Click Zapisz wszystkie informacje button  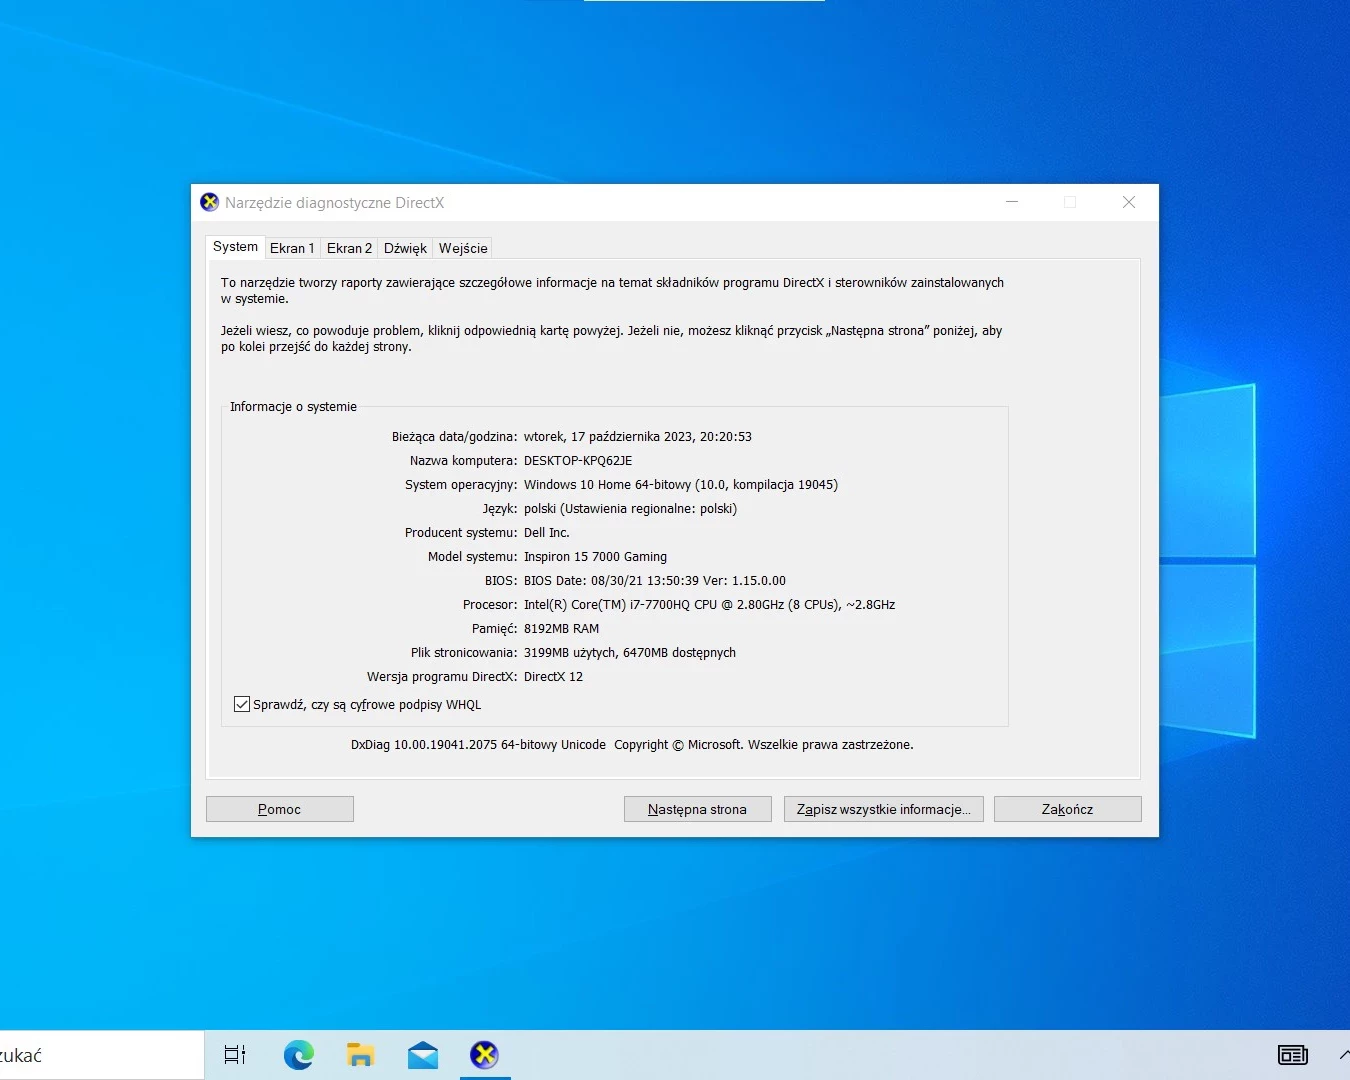point(884,809)
